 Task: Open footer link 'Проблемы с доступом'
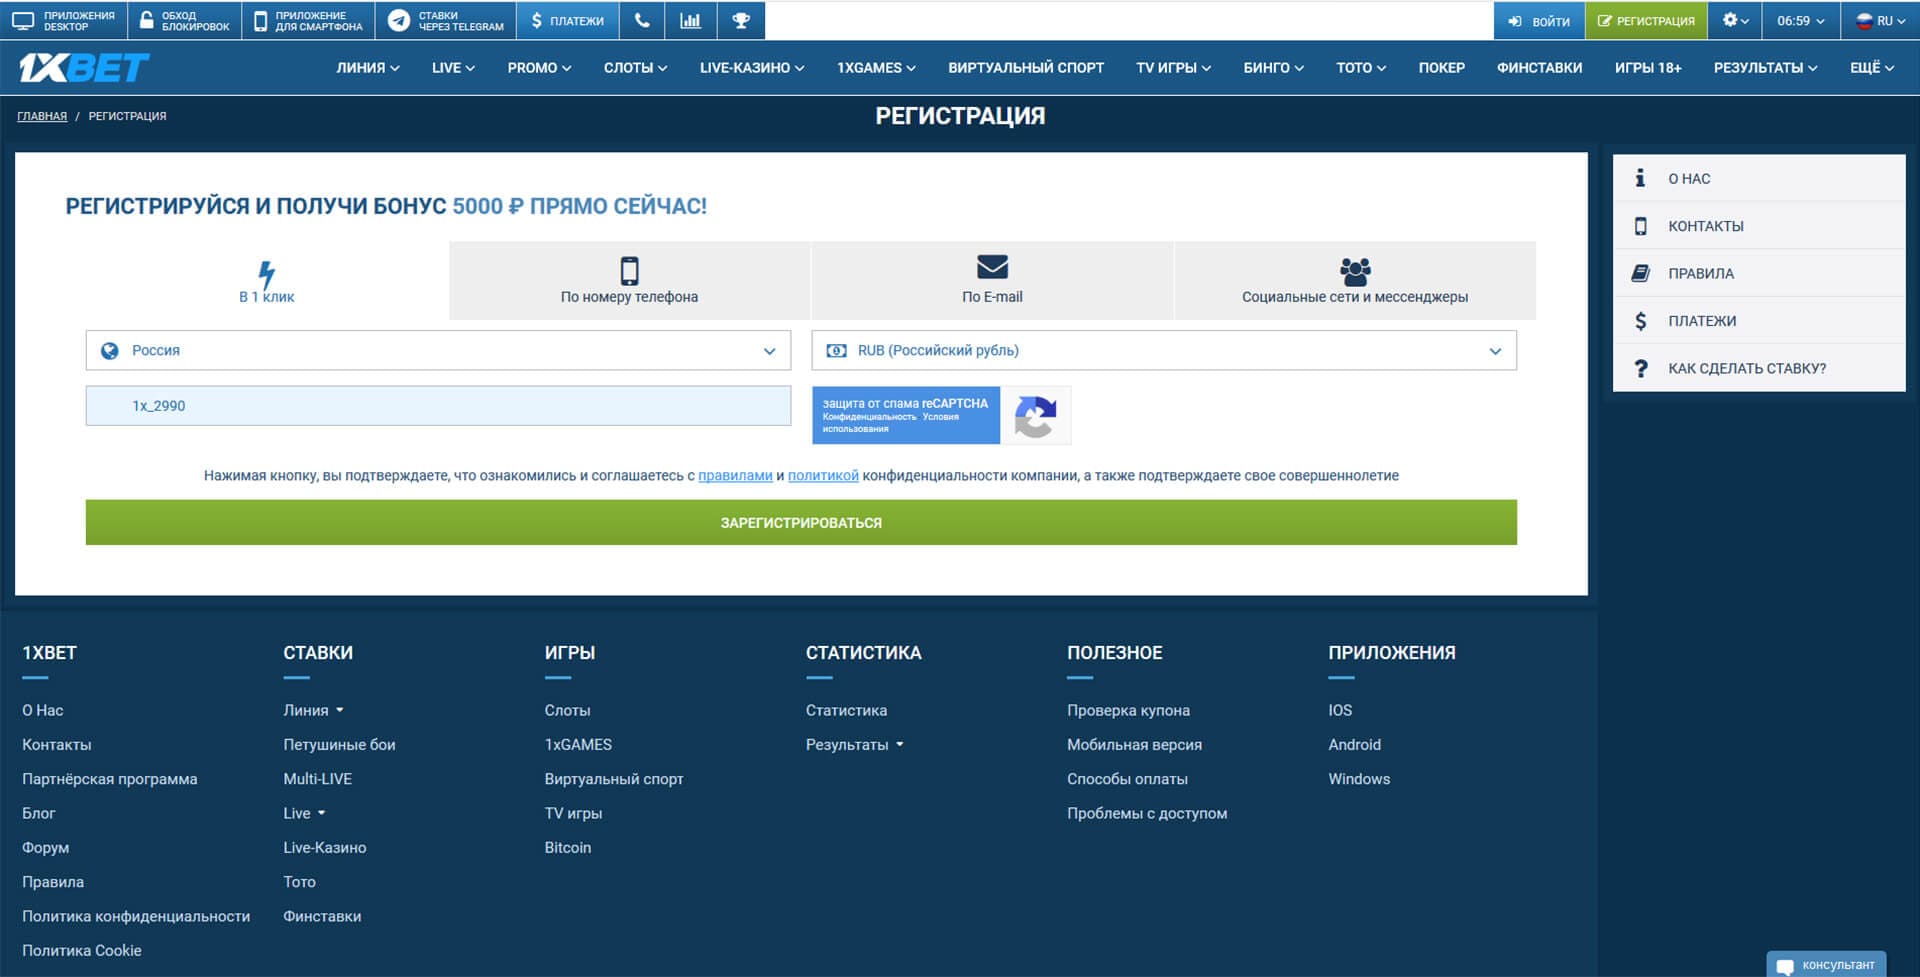point(1147,814)
